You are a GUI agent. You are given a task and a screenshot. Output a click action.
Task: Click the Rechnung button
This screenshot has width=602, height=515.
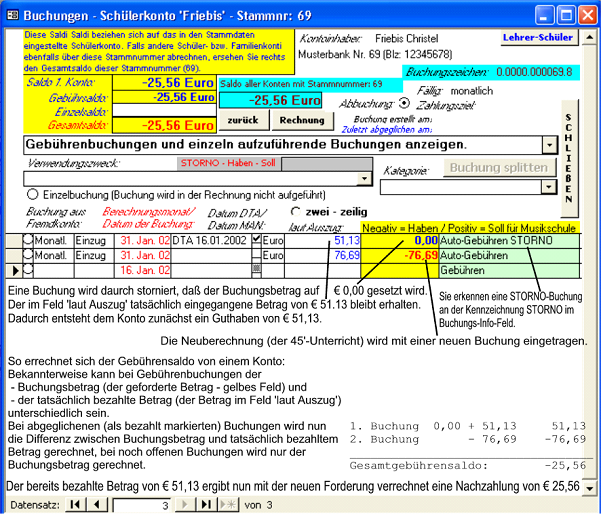[x=304, y=120]
